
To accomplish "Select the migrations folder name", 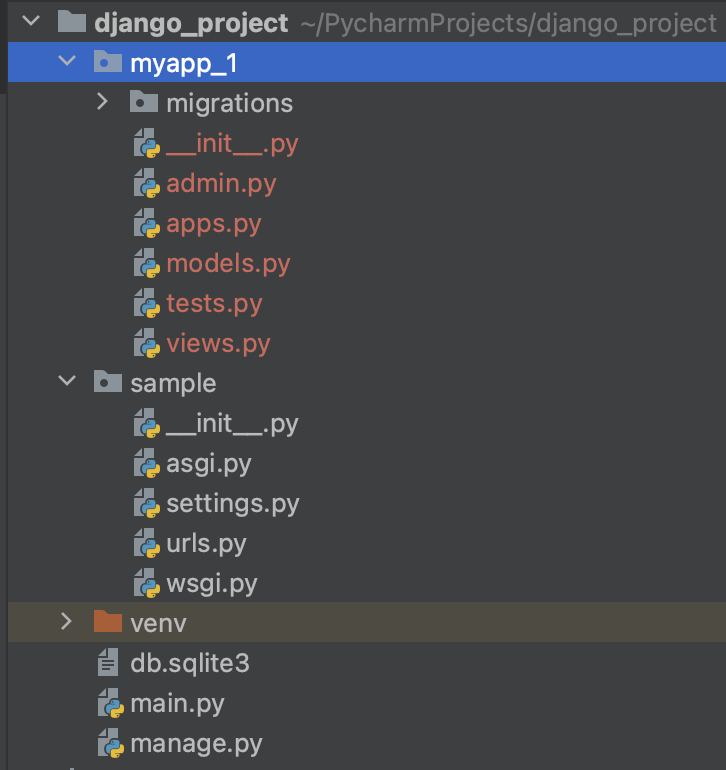I will pos(229,104).
